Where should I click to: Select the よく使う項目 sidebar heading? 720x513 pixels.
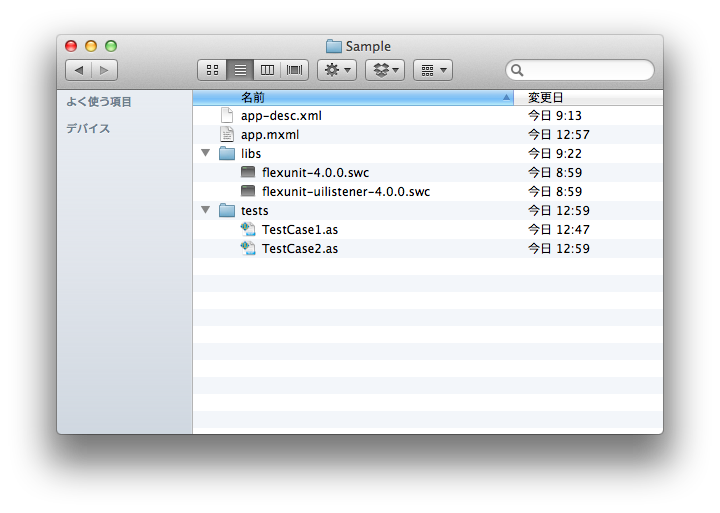(99, 101)
